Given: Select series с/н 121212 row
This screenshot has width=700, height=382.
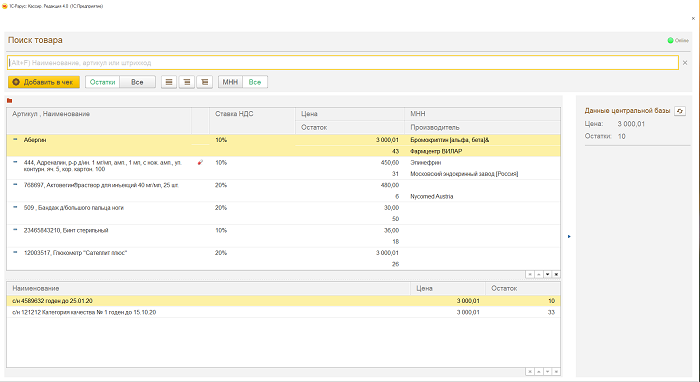Looking at the screenshot, I should coord(283,312).
